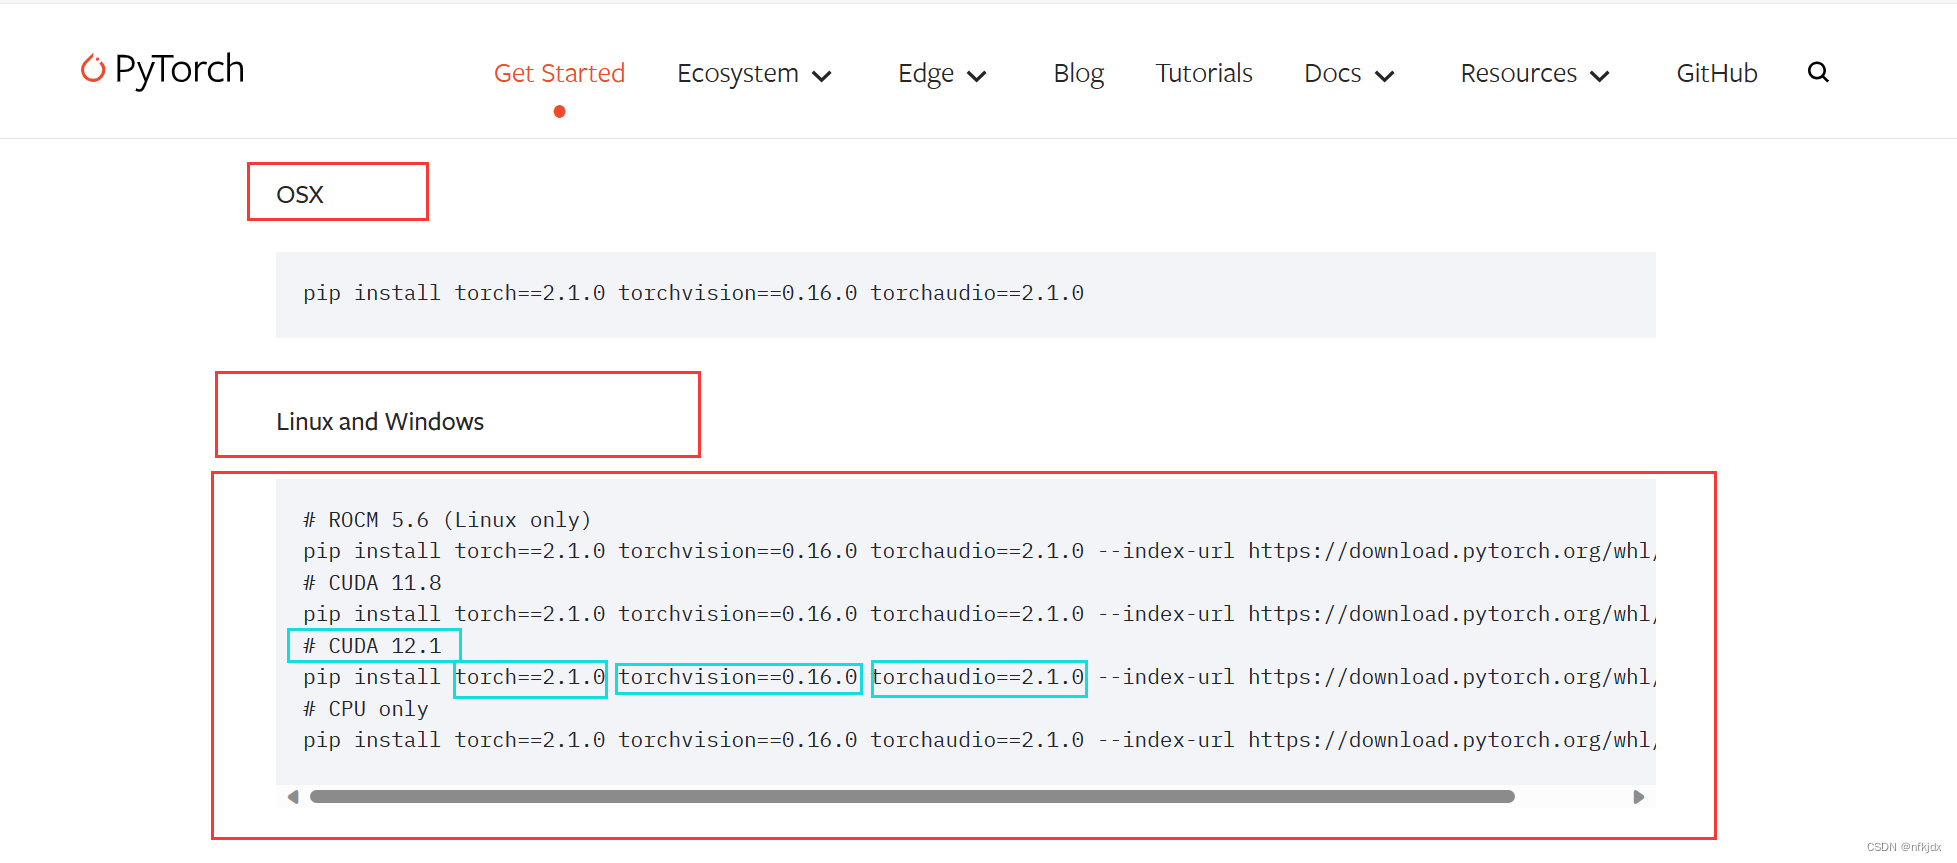This screenshot has height=863, width=1957.
Task: Click the '# ROCM 5.6 (Linux only)' comment
Action: click(x=447, y=520)
